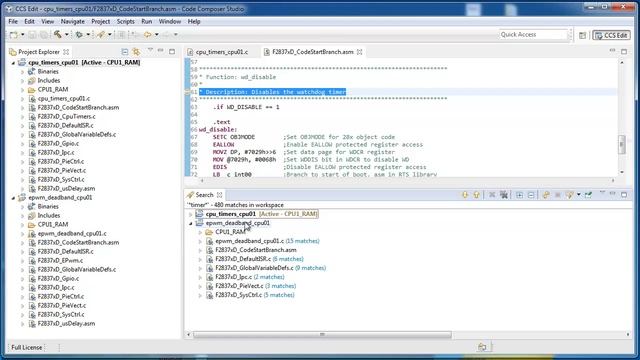640x360 pixels.
Task: Select CPU1_RAM folder in search results
Action: pos(230,232)
